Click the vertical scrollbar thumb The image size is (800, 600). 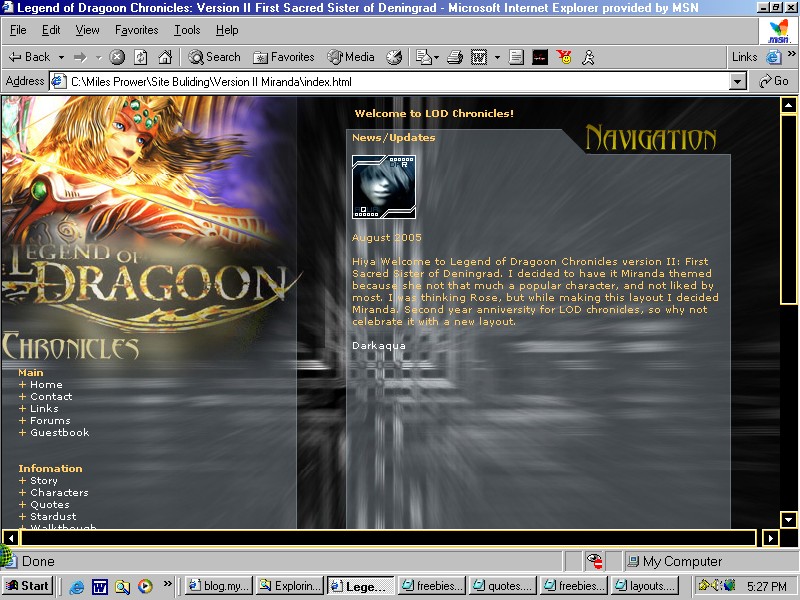[x=789, y=209]
